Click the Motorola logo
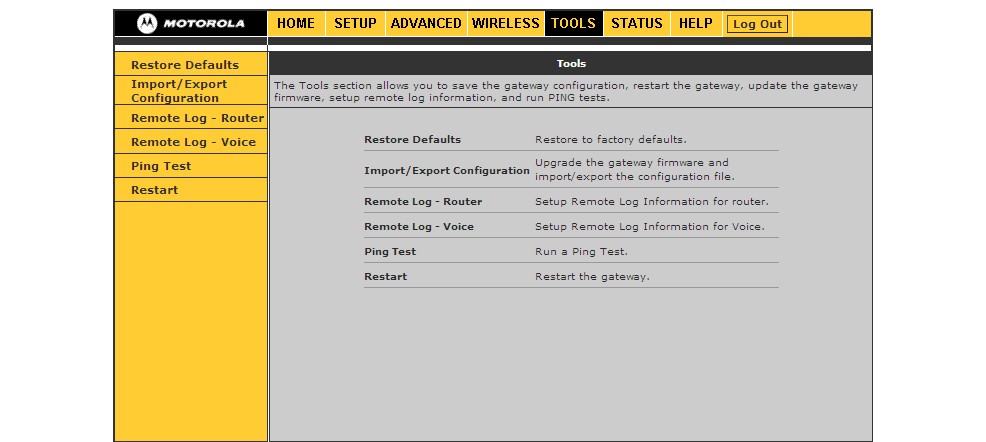The image size is (986, 442). pos(191,24)
